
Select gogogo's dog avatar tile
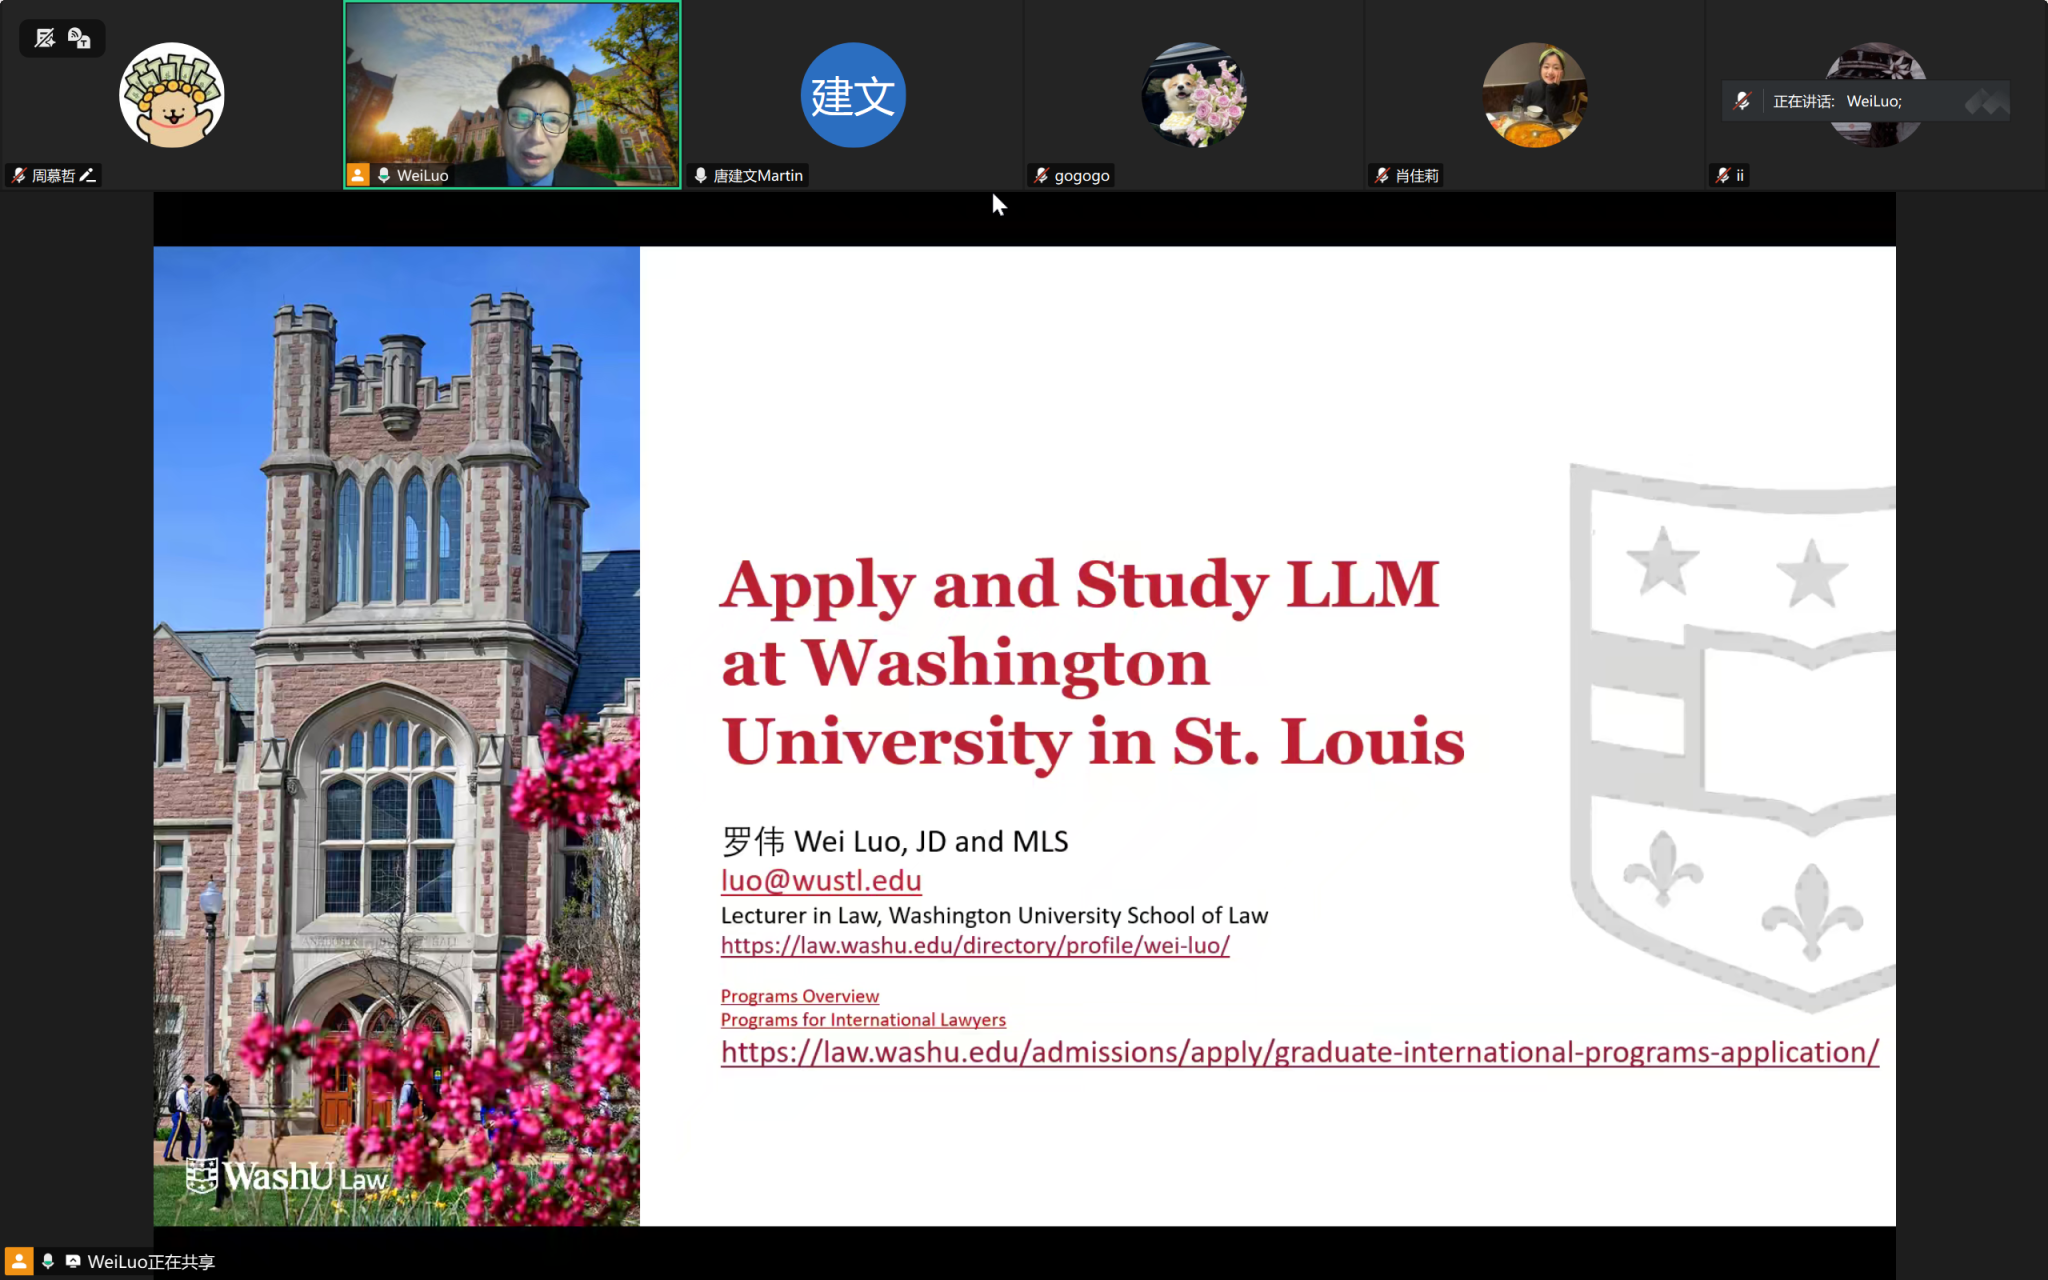point(1193,95)
